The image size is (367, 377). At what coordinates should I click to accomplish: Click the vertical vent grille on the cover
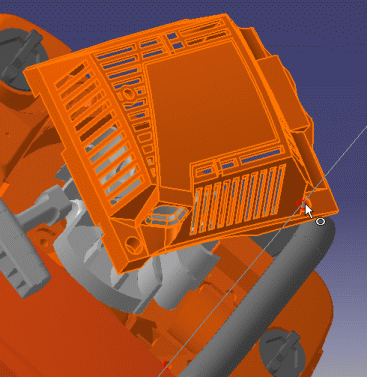tap(238, 200)
